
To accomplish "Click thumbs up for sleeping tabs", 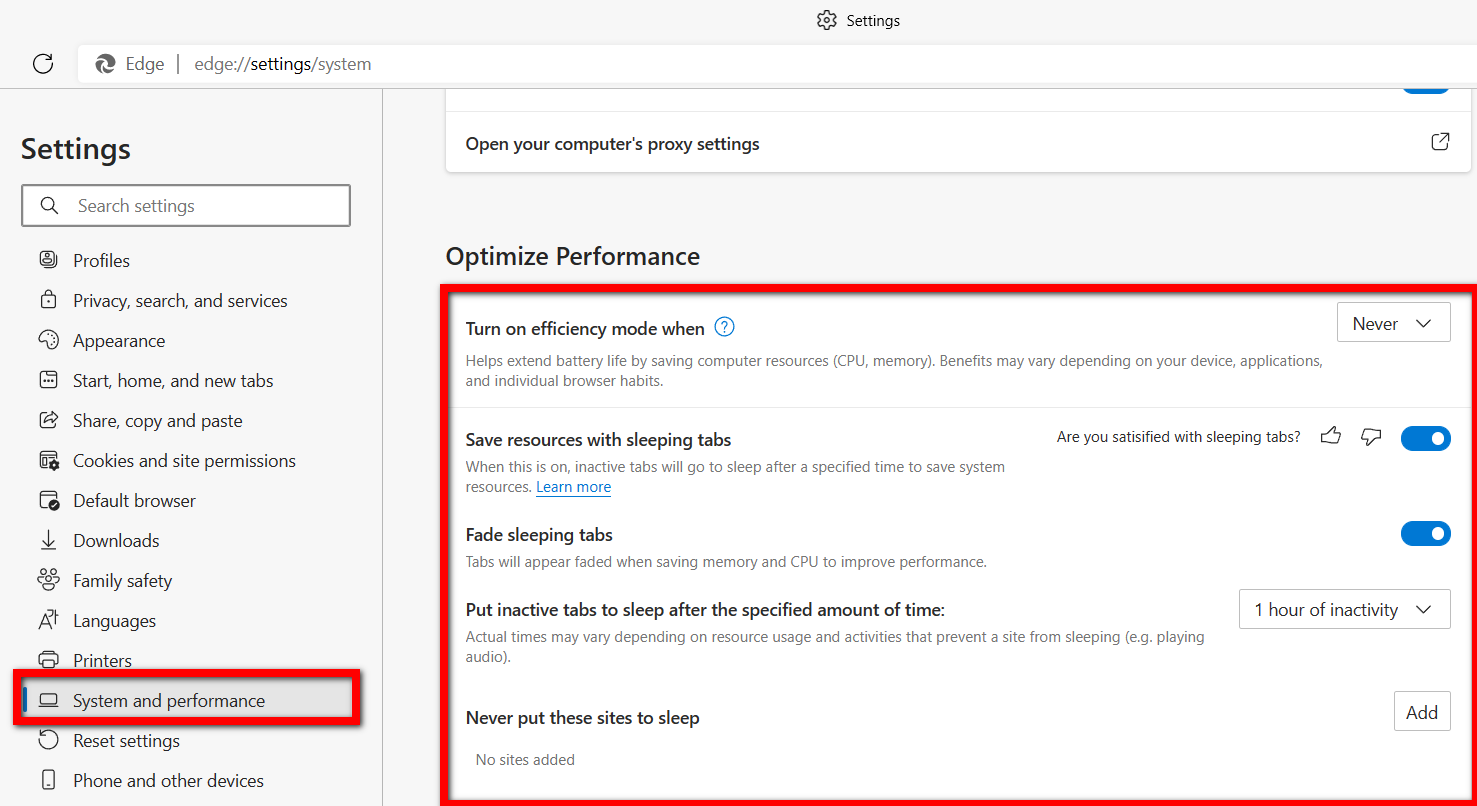I will [x=1330, y=436].
